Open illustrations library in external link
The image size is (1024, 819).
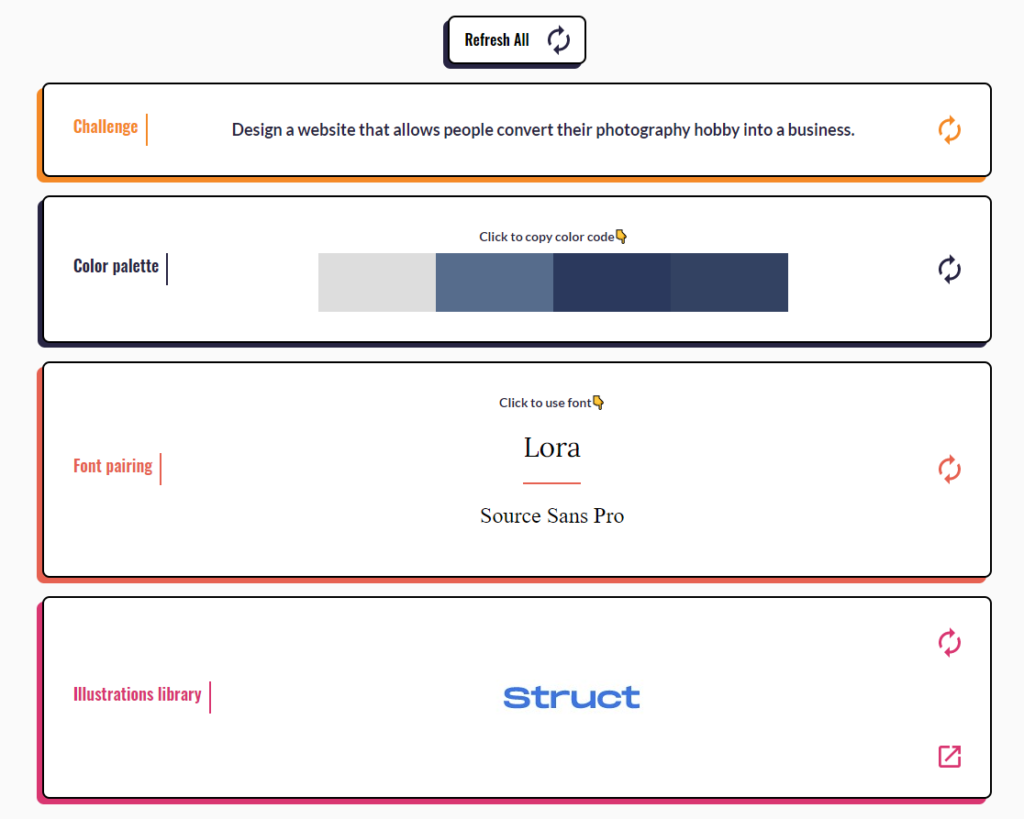click(x=949, y=756)
